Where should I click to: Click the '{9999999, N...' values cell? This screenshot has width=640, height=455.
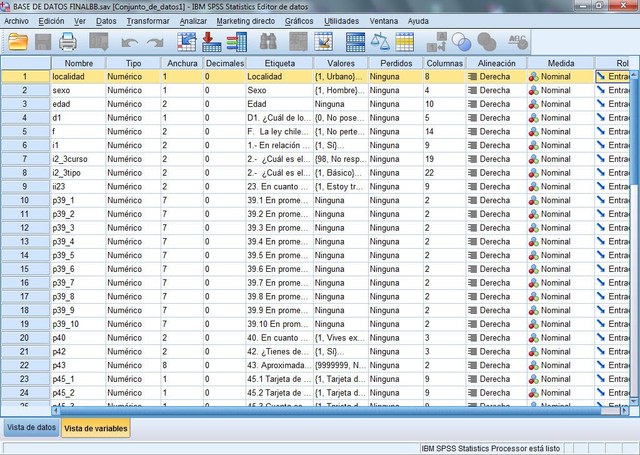341,365
